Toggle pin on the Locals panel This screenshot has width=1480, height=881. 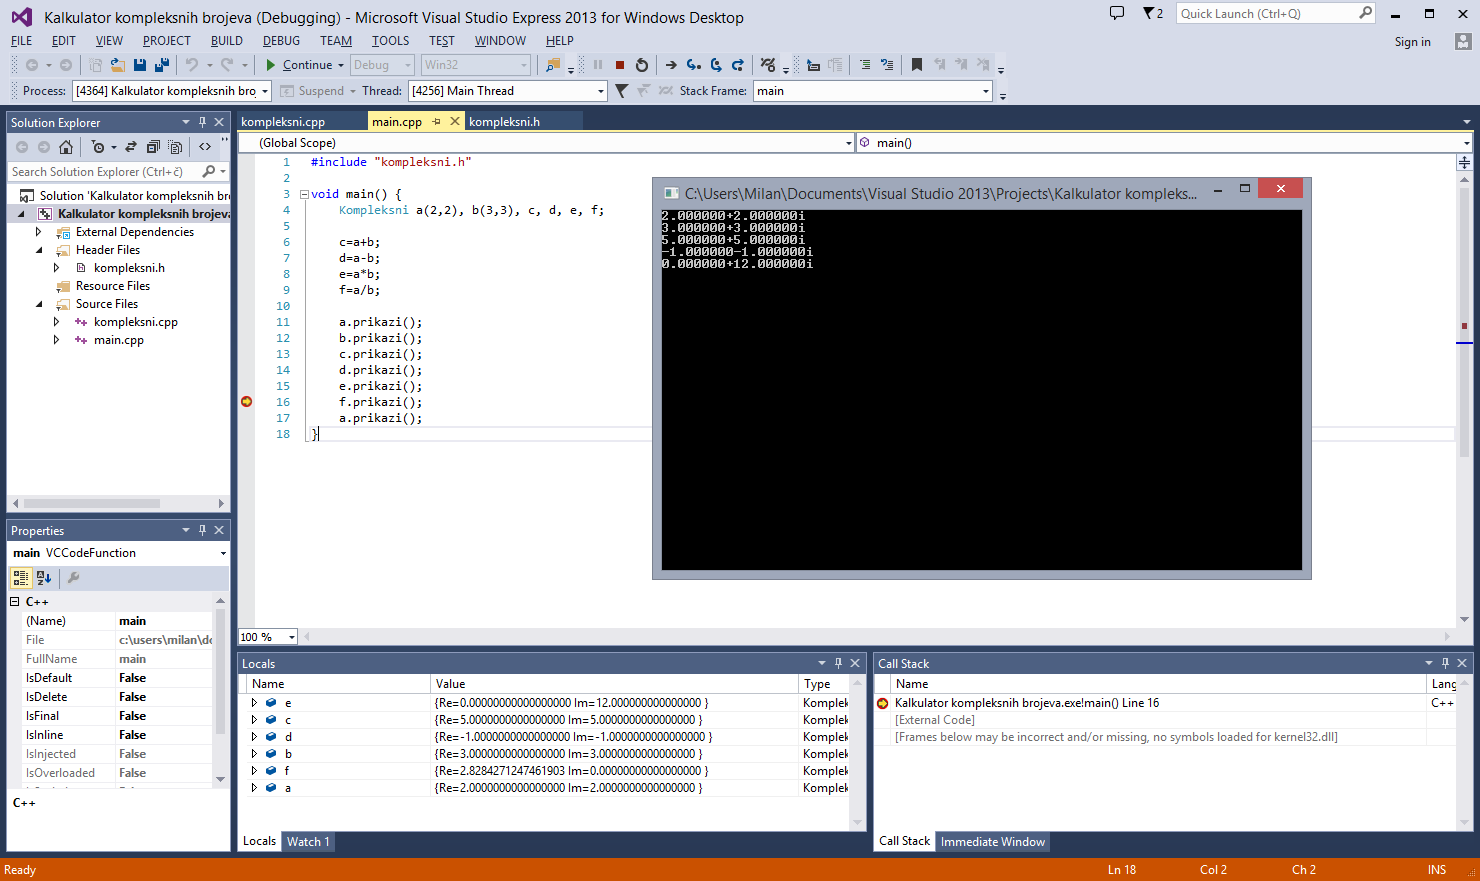coord(838,663)
